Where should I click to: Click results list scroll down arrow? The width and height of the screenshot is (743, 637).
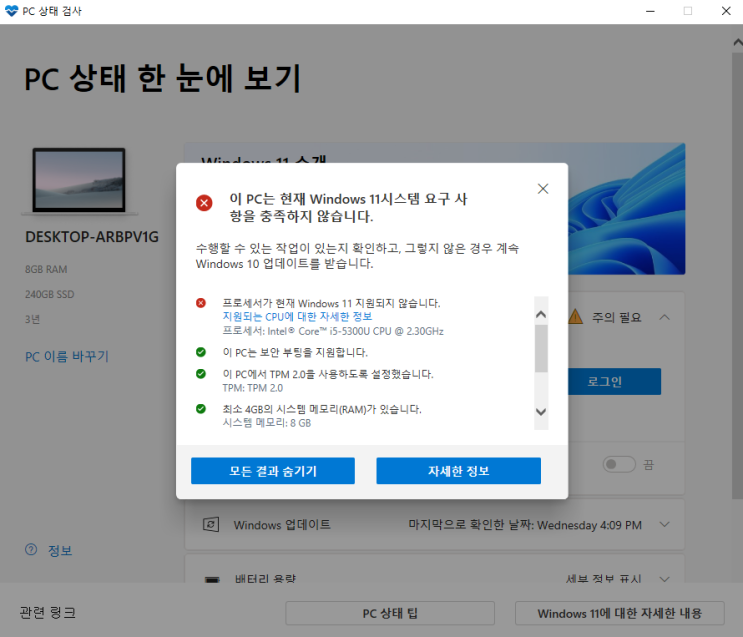tap(541, 412)
